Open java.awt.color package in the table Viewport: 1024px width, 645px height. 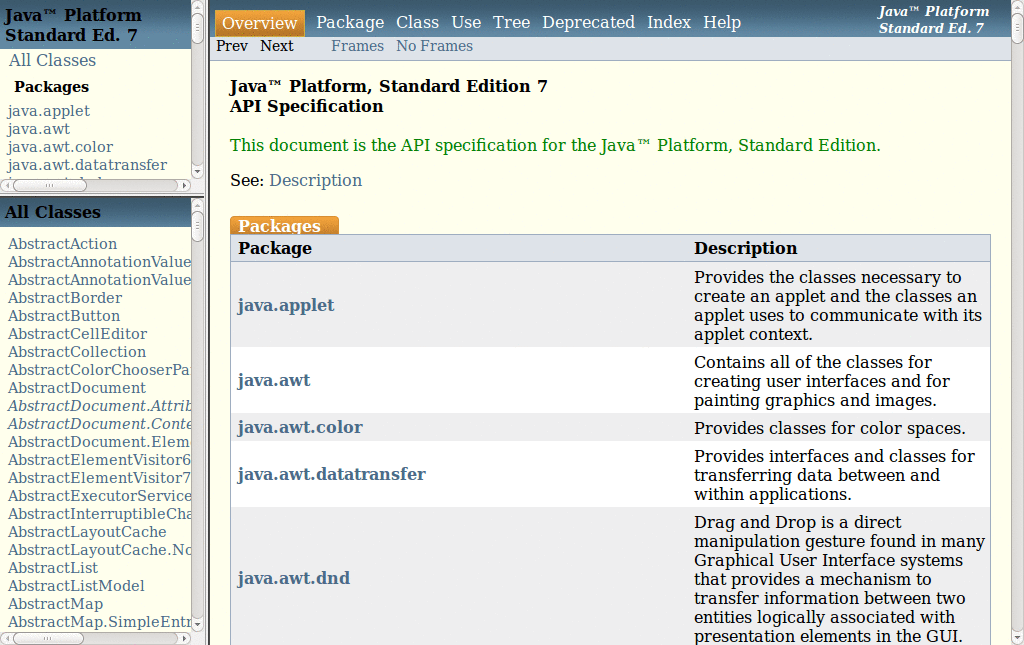click(x=300, y=428)
